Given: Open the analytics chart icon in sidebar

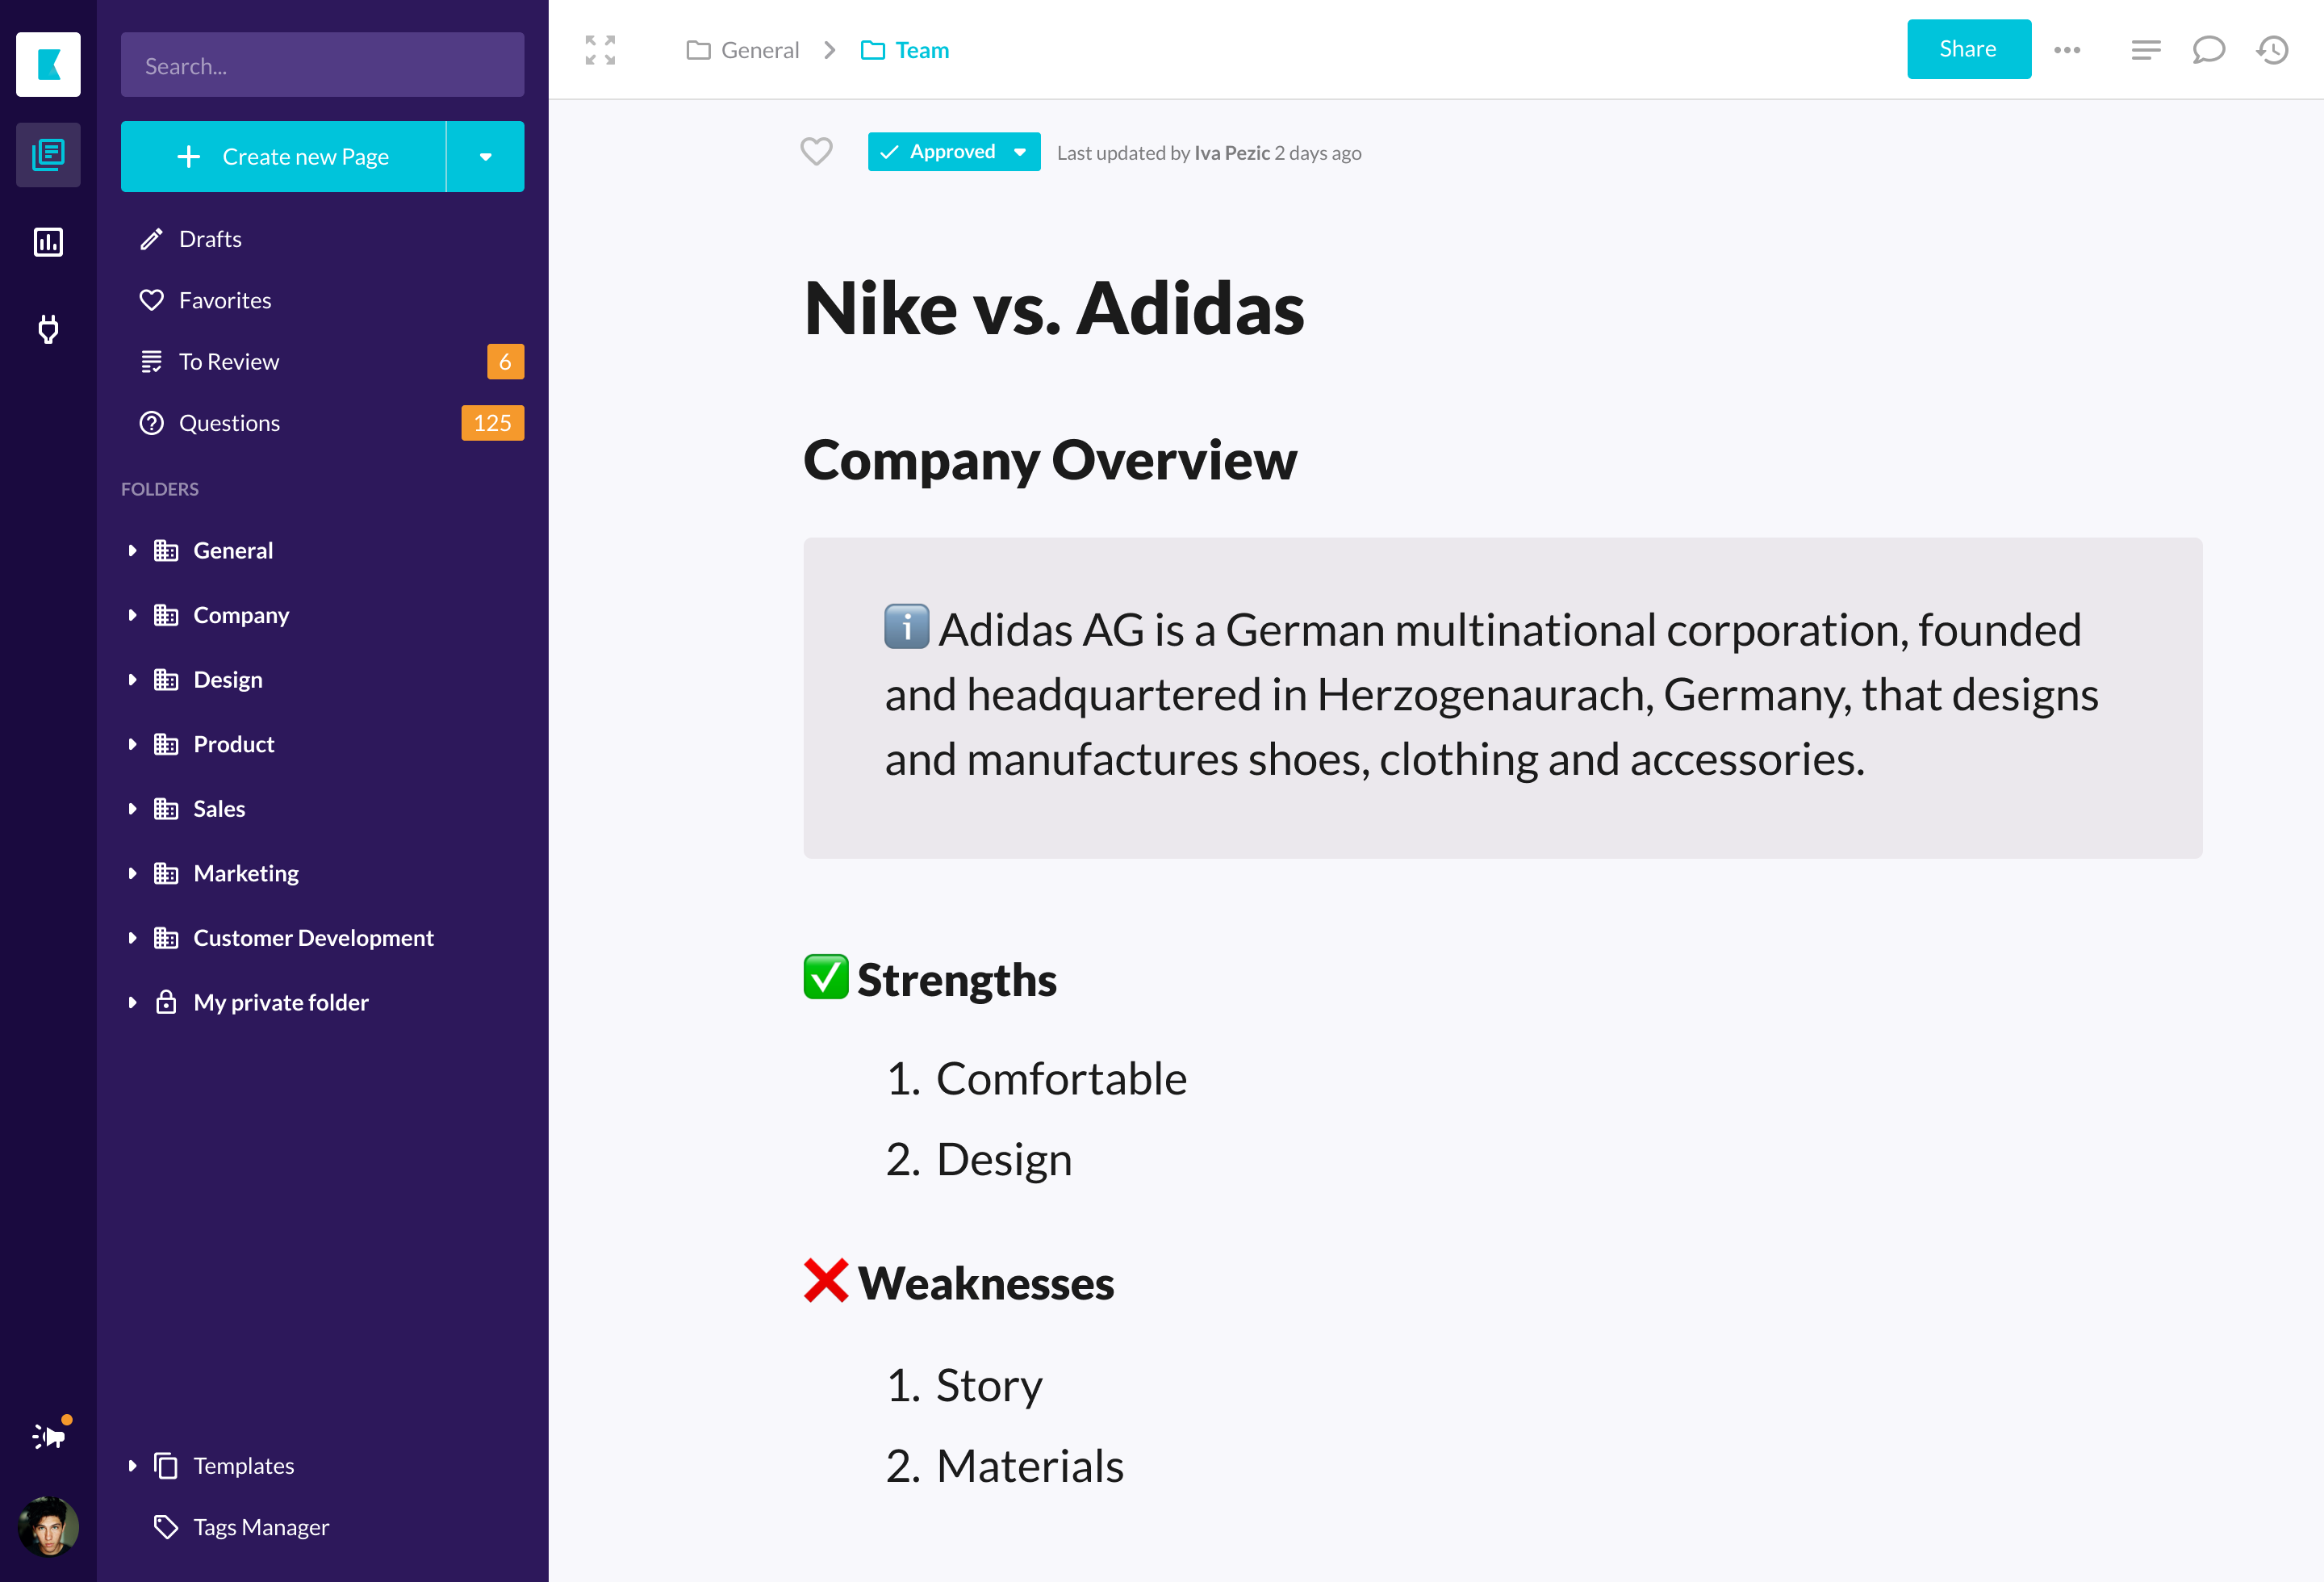Looking at the screenshot, I should tap(48, 242).
